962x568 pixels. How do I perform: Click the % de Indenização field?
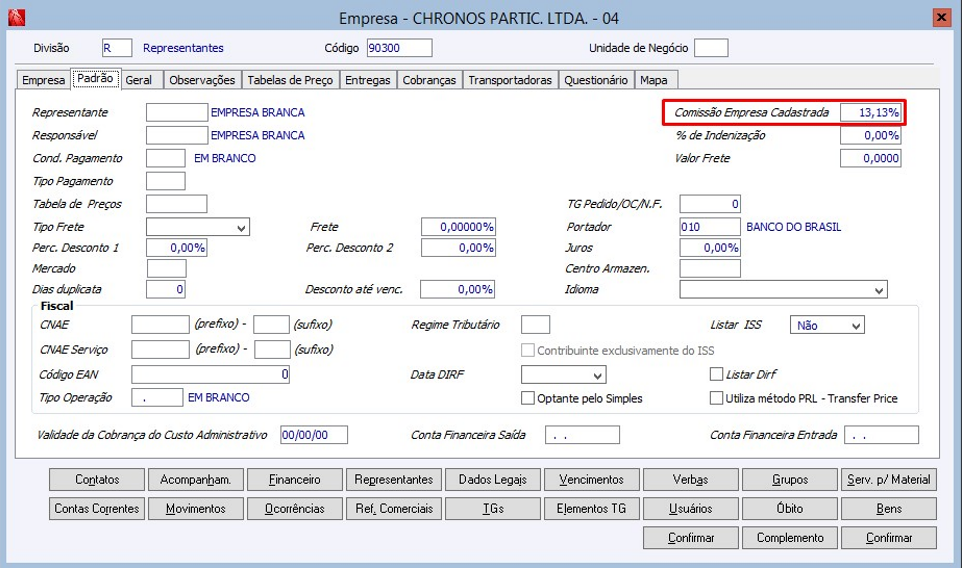[871, 135]
